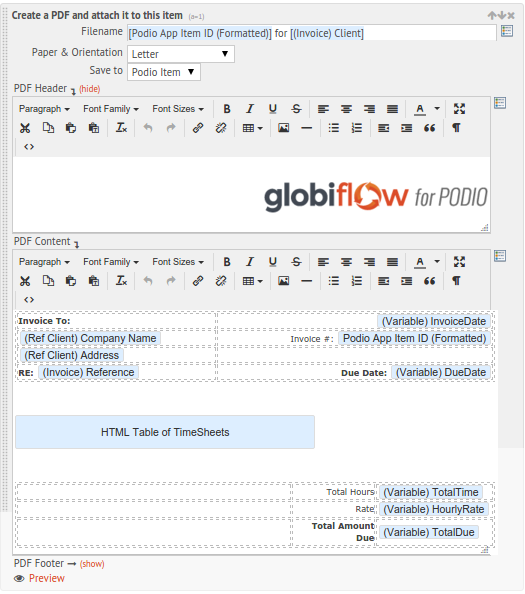525x594 pixels.
Task: Select the (Ref Client) Company Name token
Action: (90, 338)
